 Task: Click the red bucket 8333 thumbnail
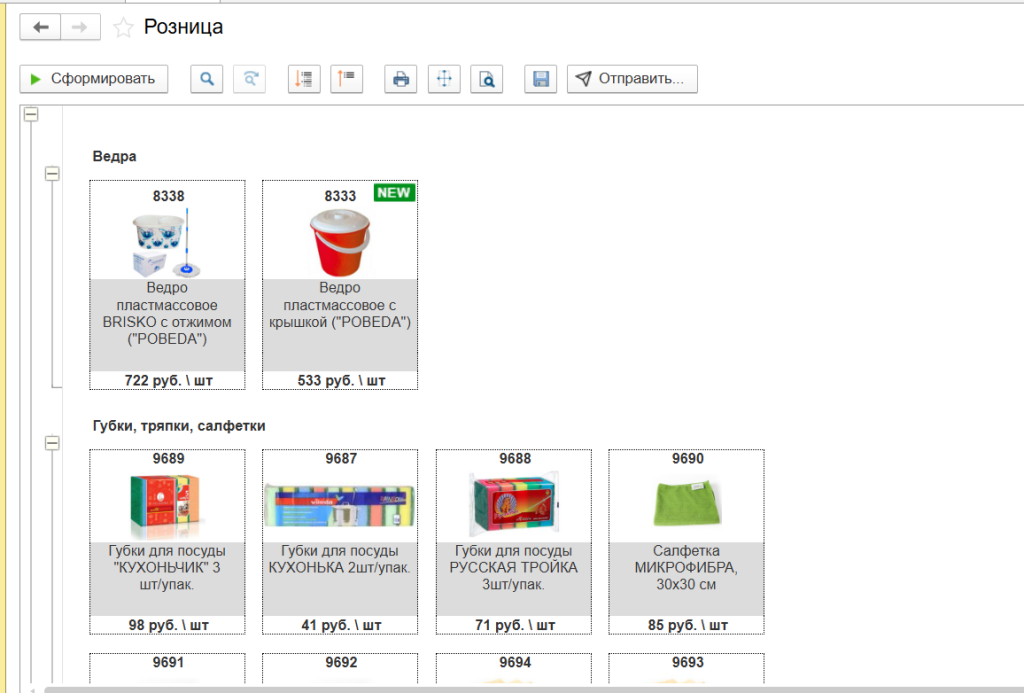339,242
